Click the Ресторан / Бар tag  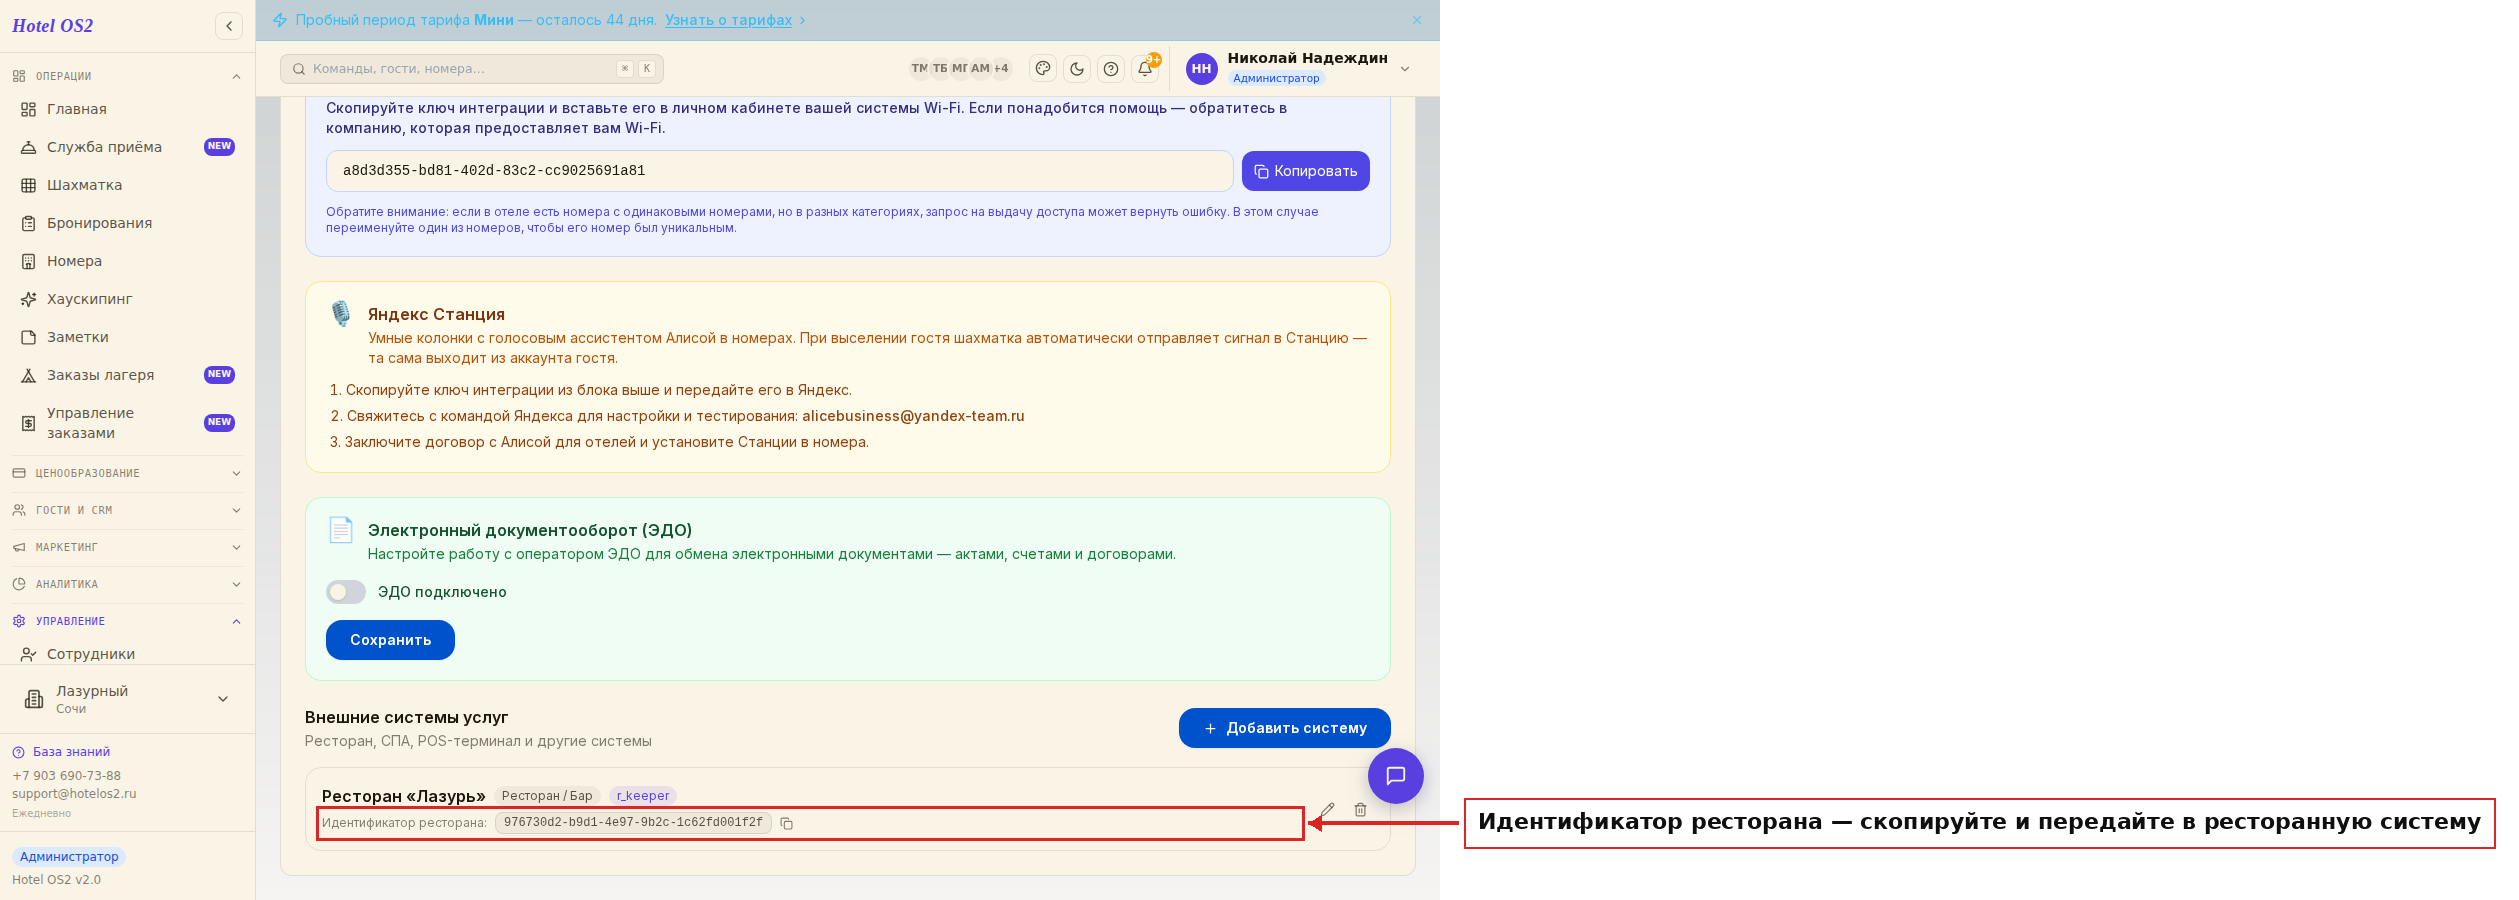coord(547,796)
